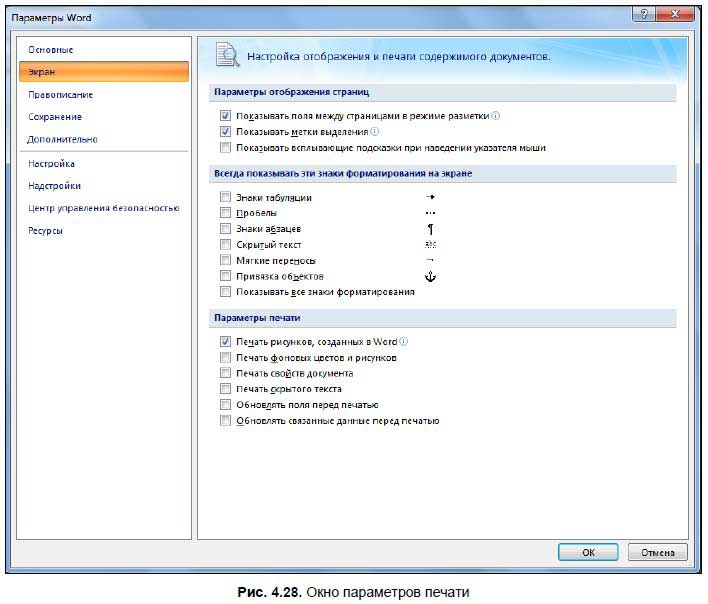Click info icon after созданных в Word

click(x=404, y=341)
